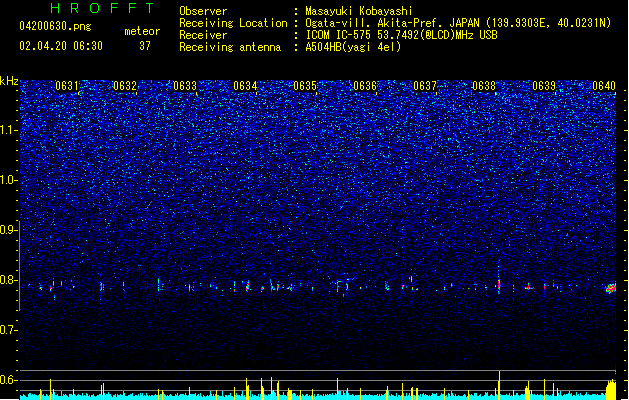Viewport: 629px width, 400px height.
Task: Click the Receiving antenna label
Action: 230,47
